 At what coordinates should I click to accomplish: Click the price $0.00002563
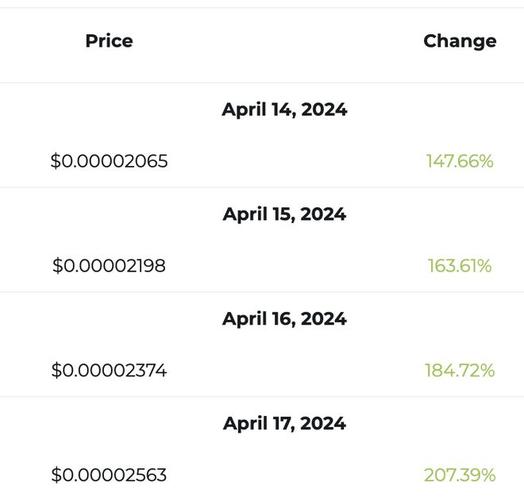tap(109, 475)
